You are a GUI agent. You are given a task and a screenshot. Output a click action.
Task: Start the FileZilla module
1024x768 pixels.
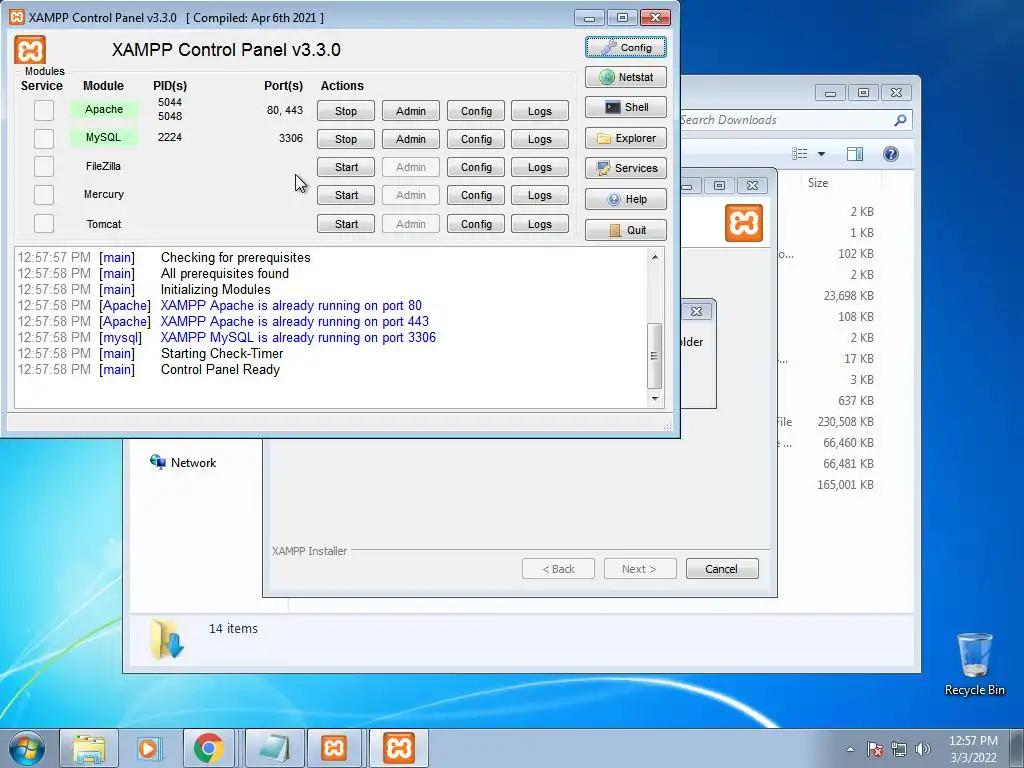tap(346, 167)
